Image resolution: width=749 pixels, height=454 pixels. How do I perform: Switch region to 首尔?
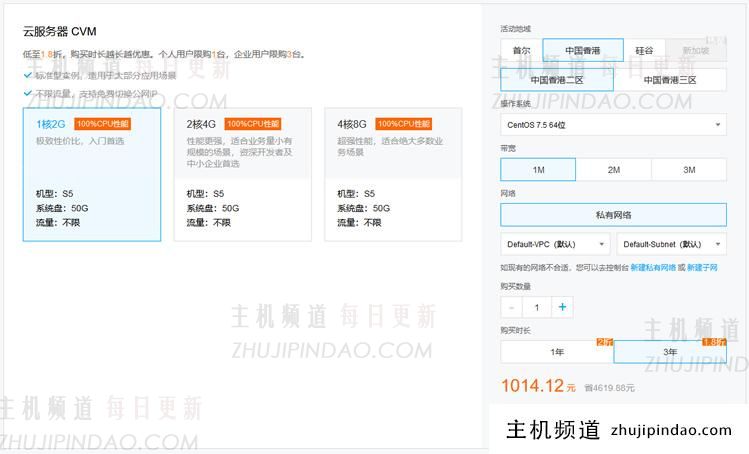(x=521, y=50)
